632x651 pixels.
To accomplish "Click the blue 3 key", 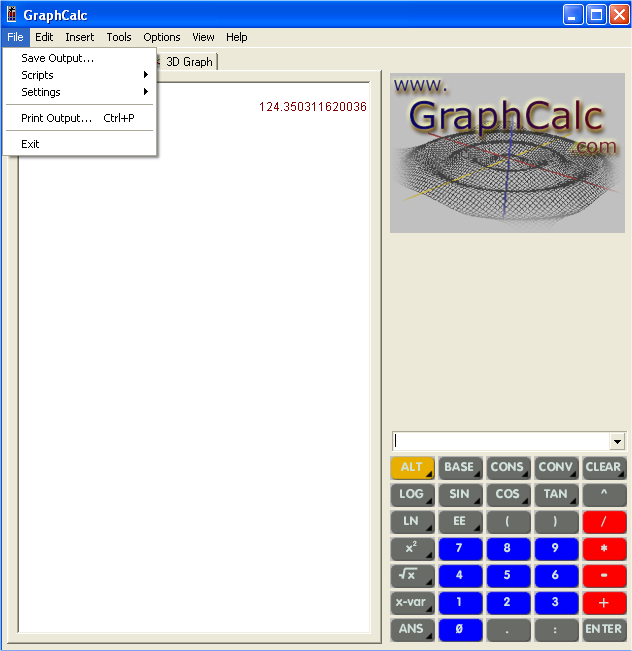I will click(556, 603).
